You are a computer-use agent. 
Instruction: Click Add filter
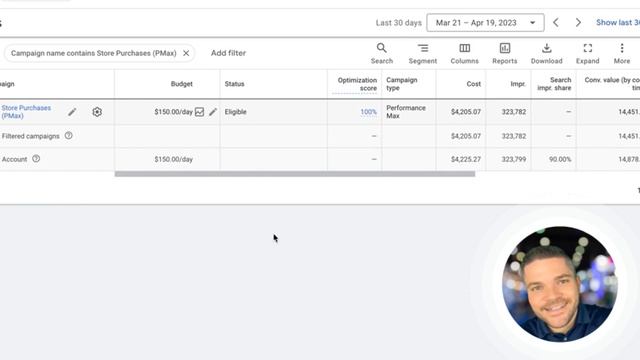point(228,53)
